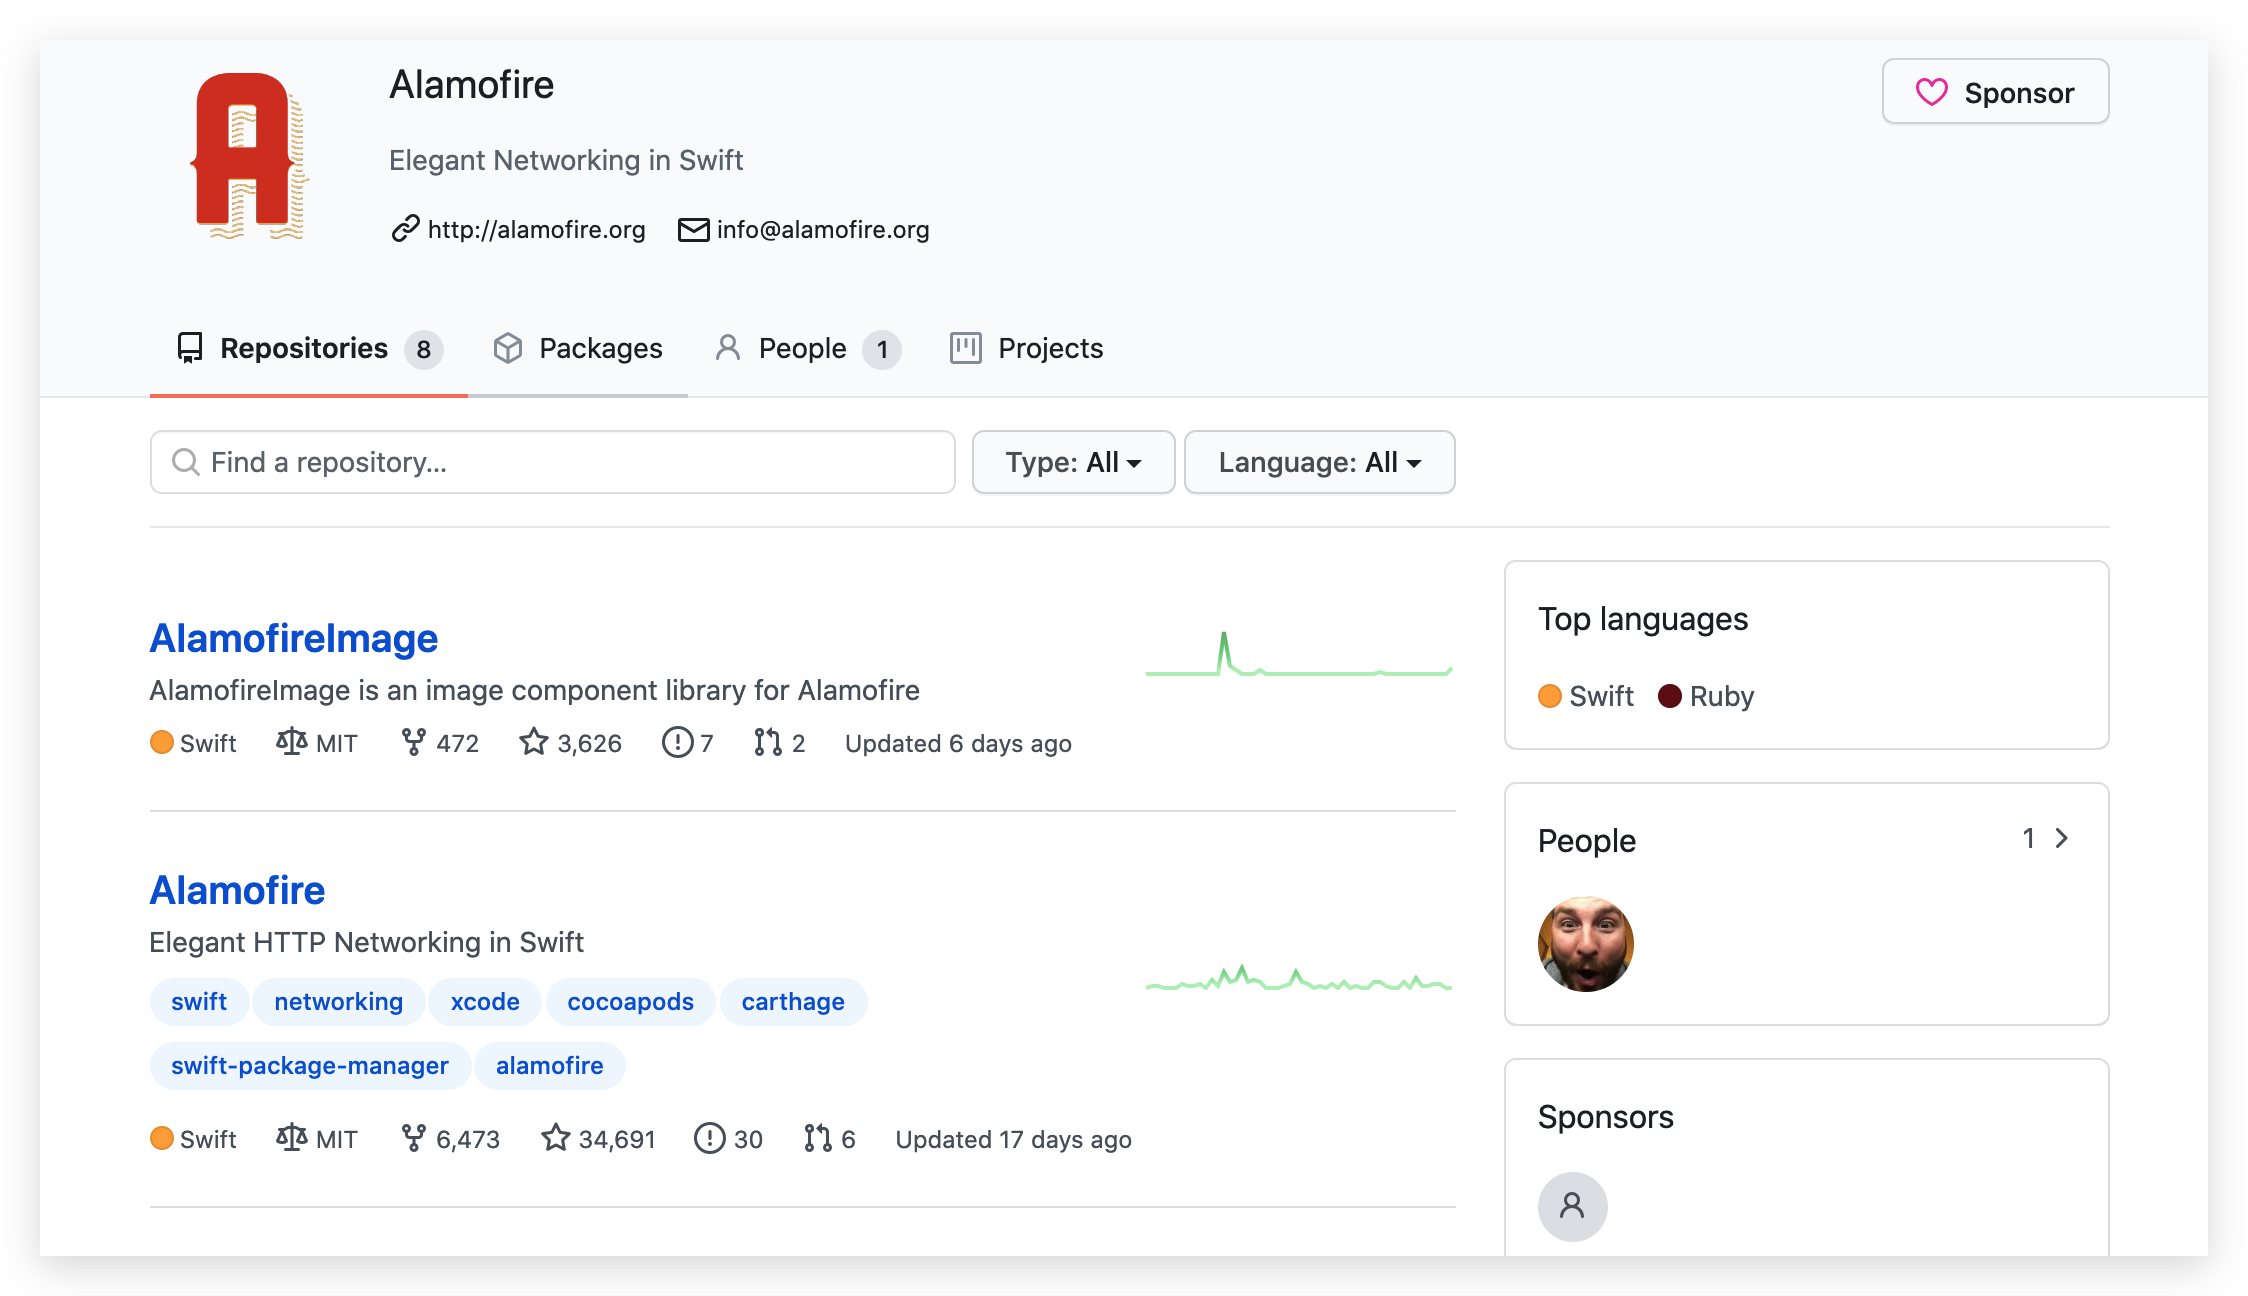2248x1296 pixels.
Task: Click the fork icon on Alamofire repository
Action: pos(413,1138)
